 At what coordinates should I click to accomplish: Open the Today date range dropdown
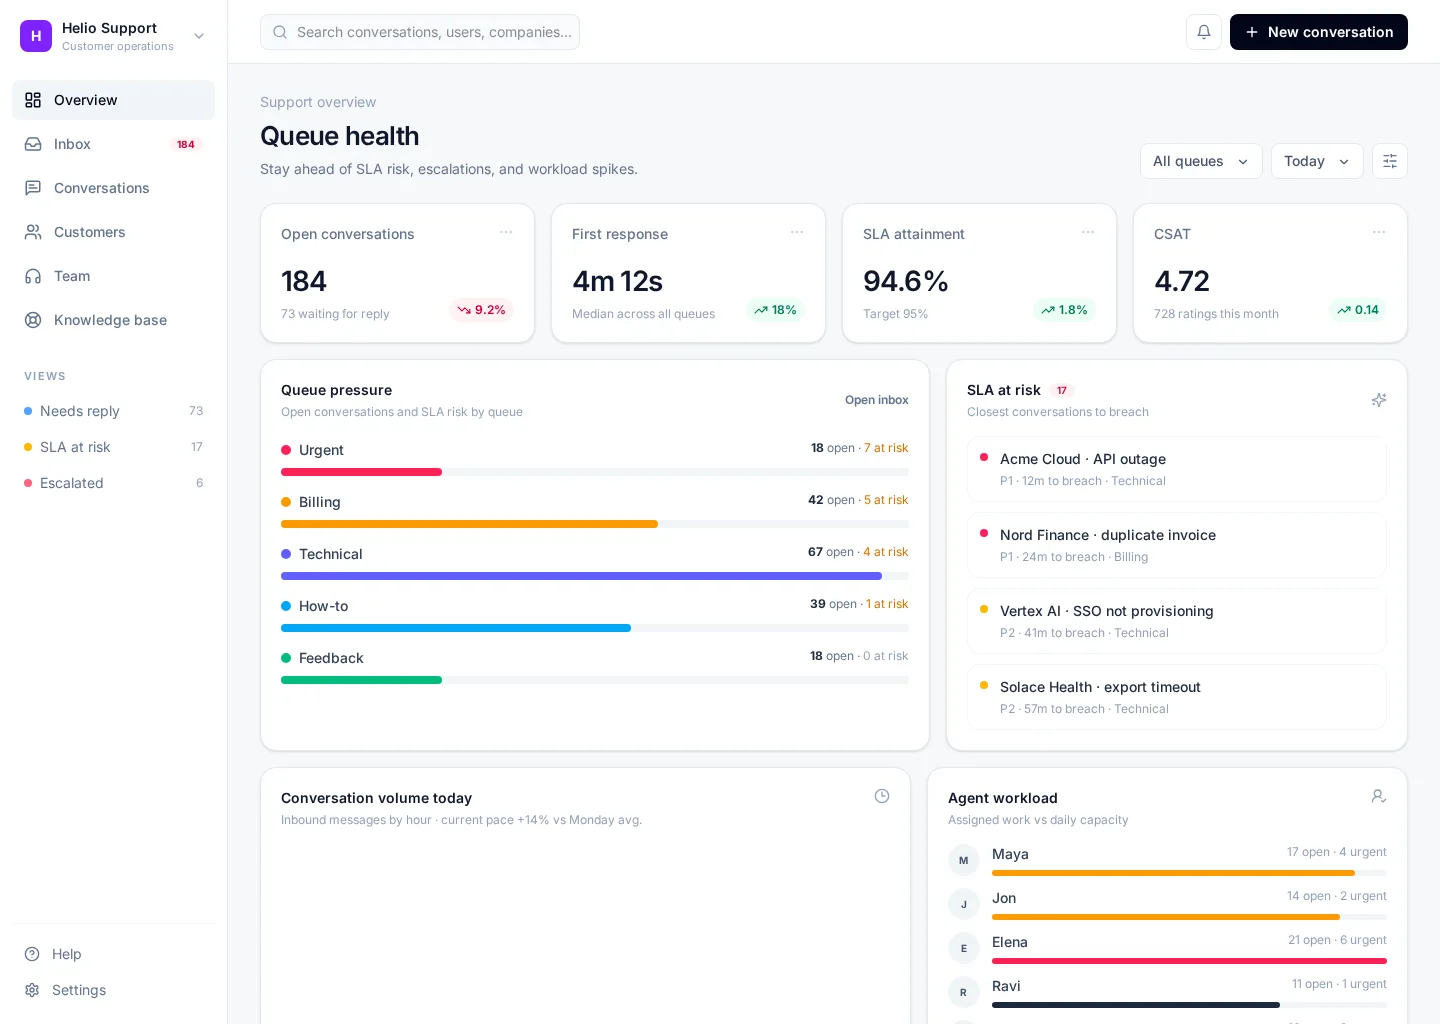point(1317,161)
